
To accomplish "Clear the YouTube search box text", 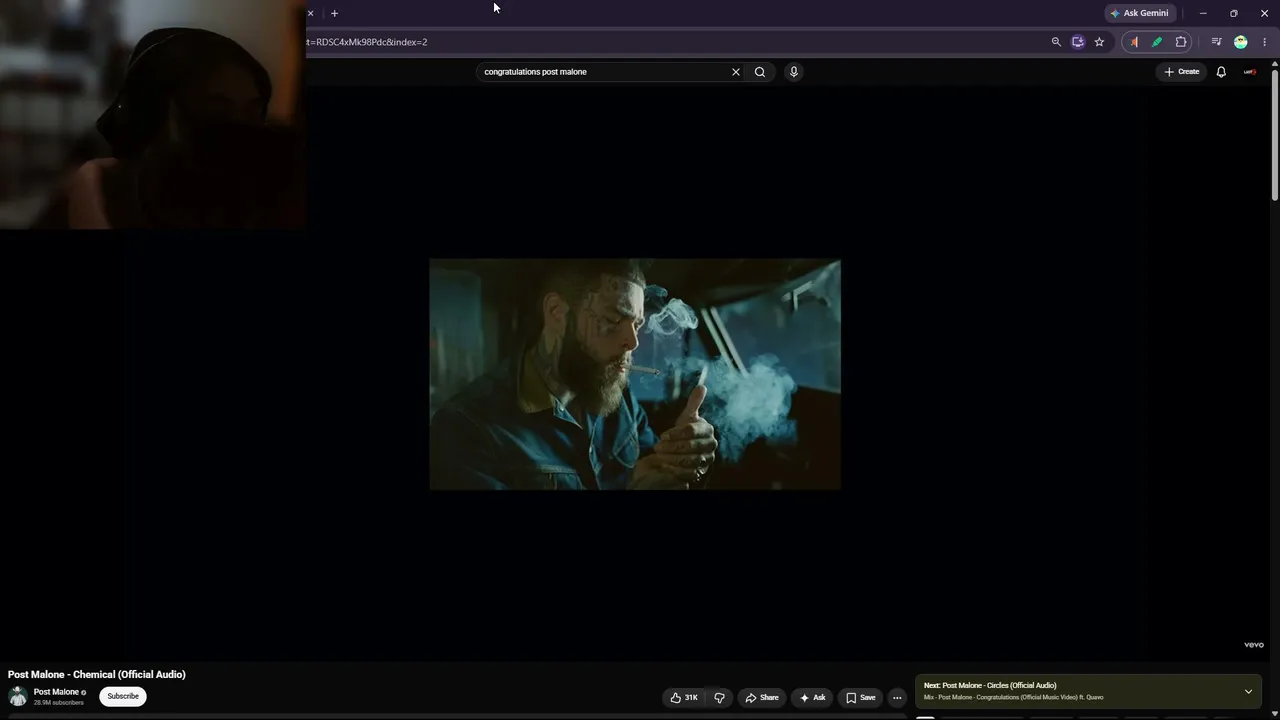I will point(736,72).
